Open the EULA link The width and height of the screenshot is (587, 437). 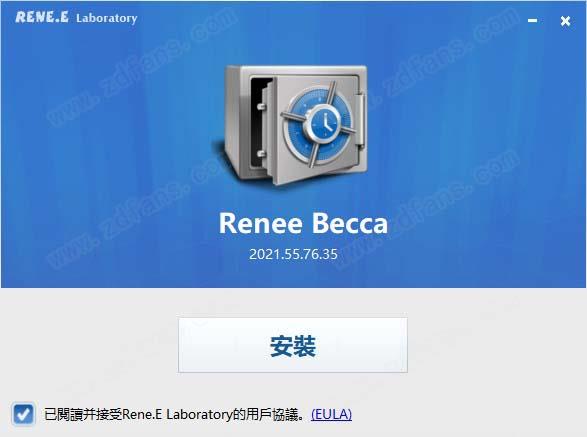[x=331, y=414]
